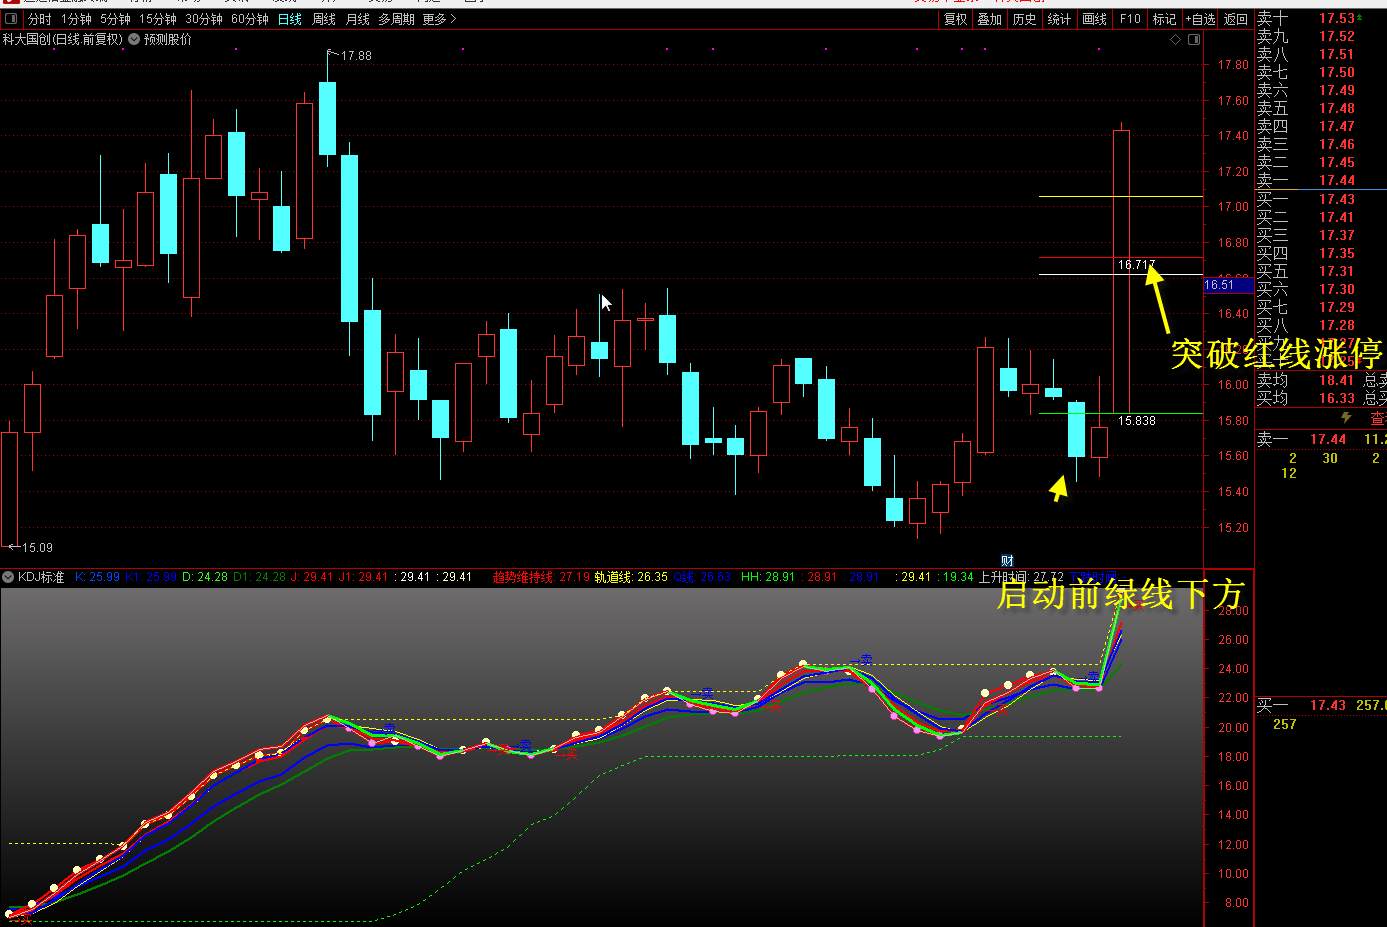Click the 买一 17.43 bid row

(x=1320, y=199)
